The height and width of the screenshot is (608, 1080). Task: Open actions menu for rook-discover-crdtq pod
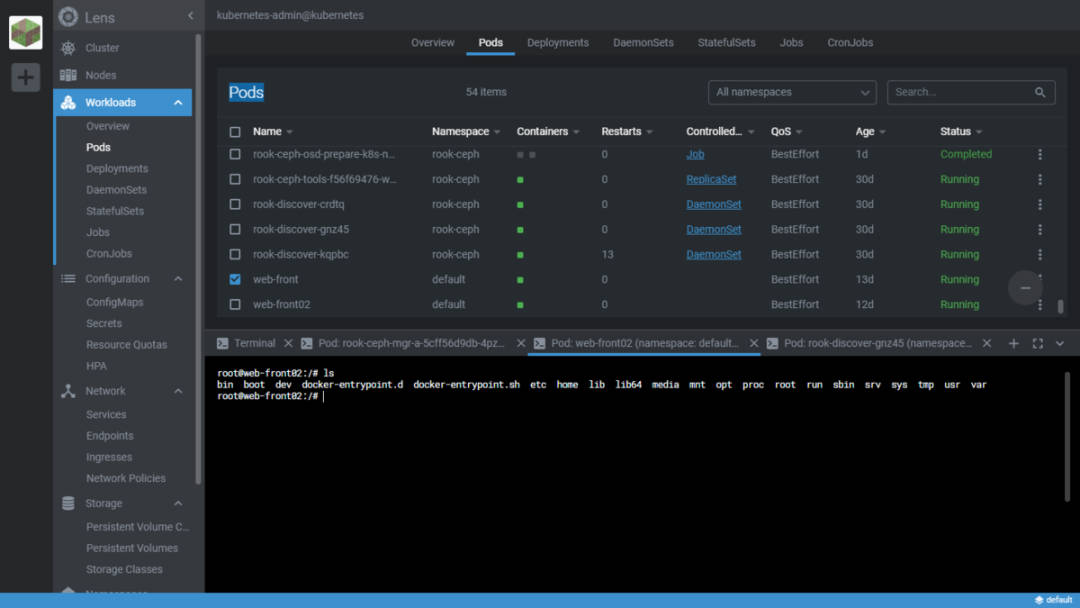[x=1040, y=205]
